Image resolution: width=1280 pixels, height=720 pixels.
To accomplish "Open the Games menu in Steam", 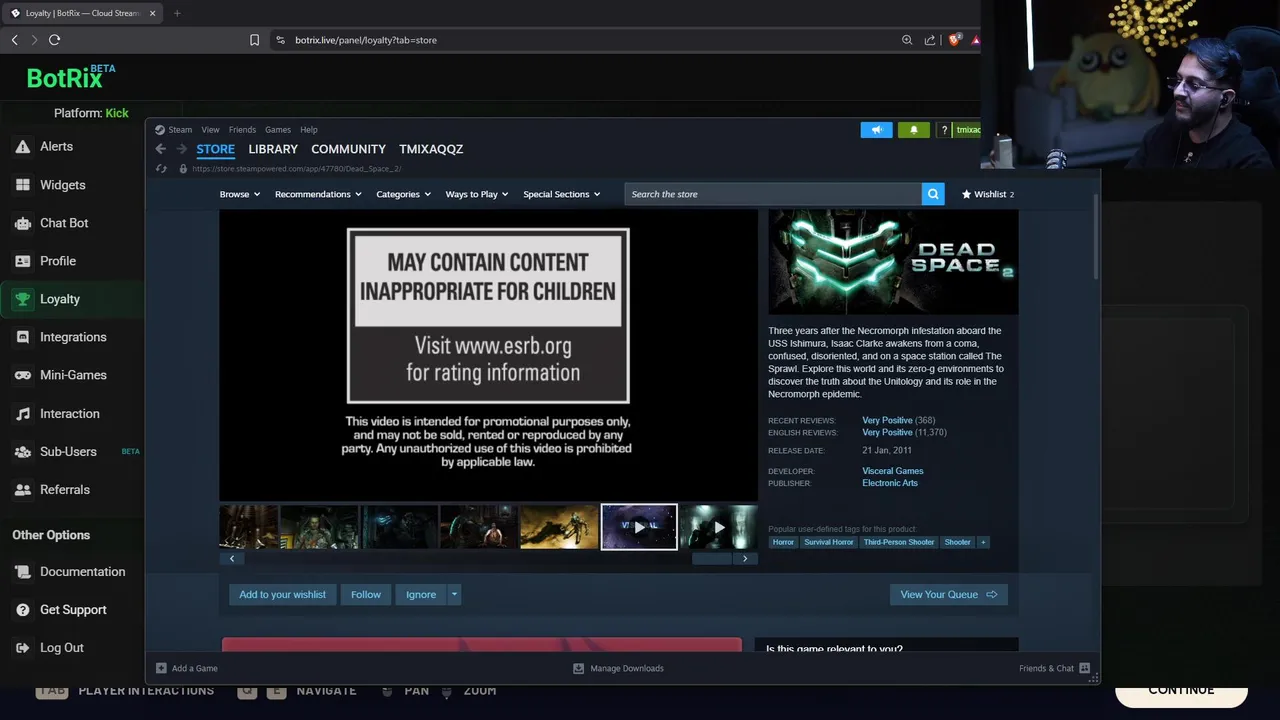I will point(278,130).
